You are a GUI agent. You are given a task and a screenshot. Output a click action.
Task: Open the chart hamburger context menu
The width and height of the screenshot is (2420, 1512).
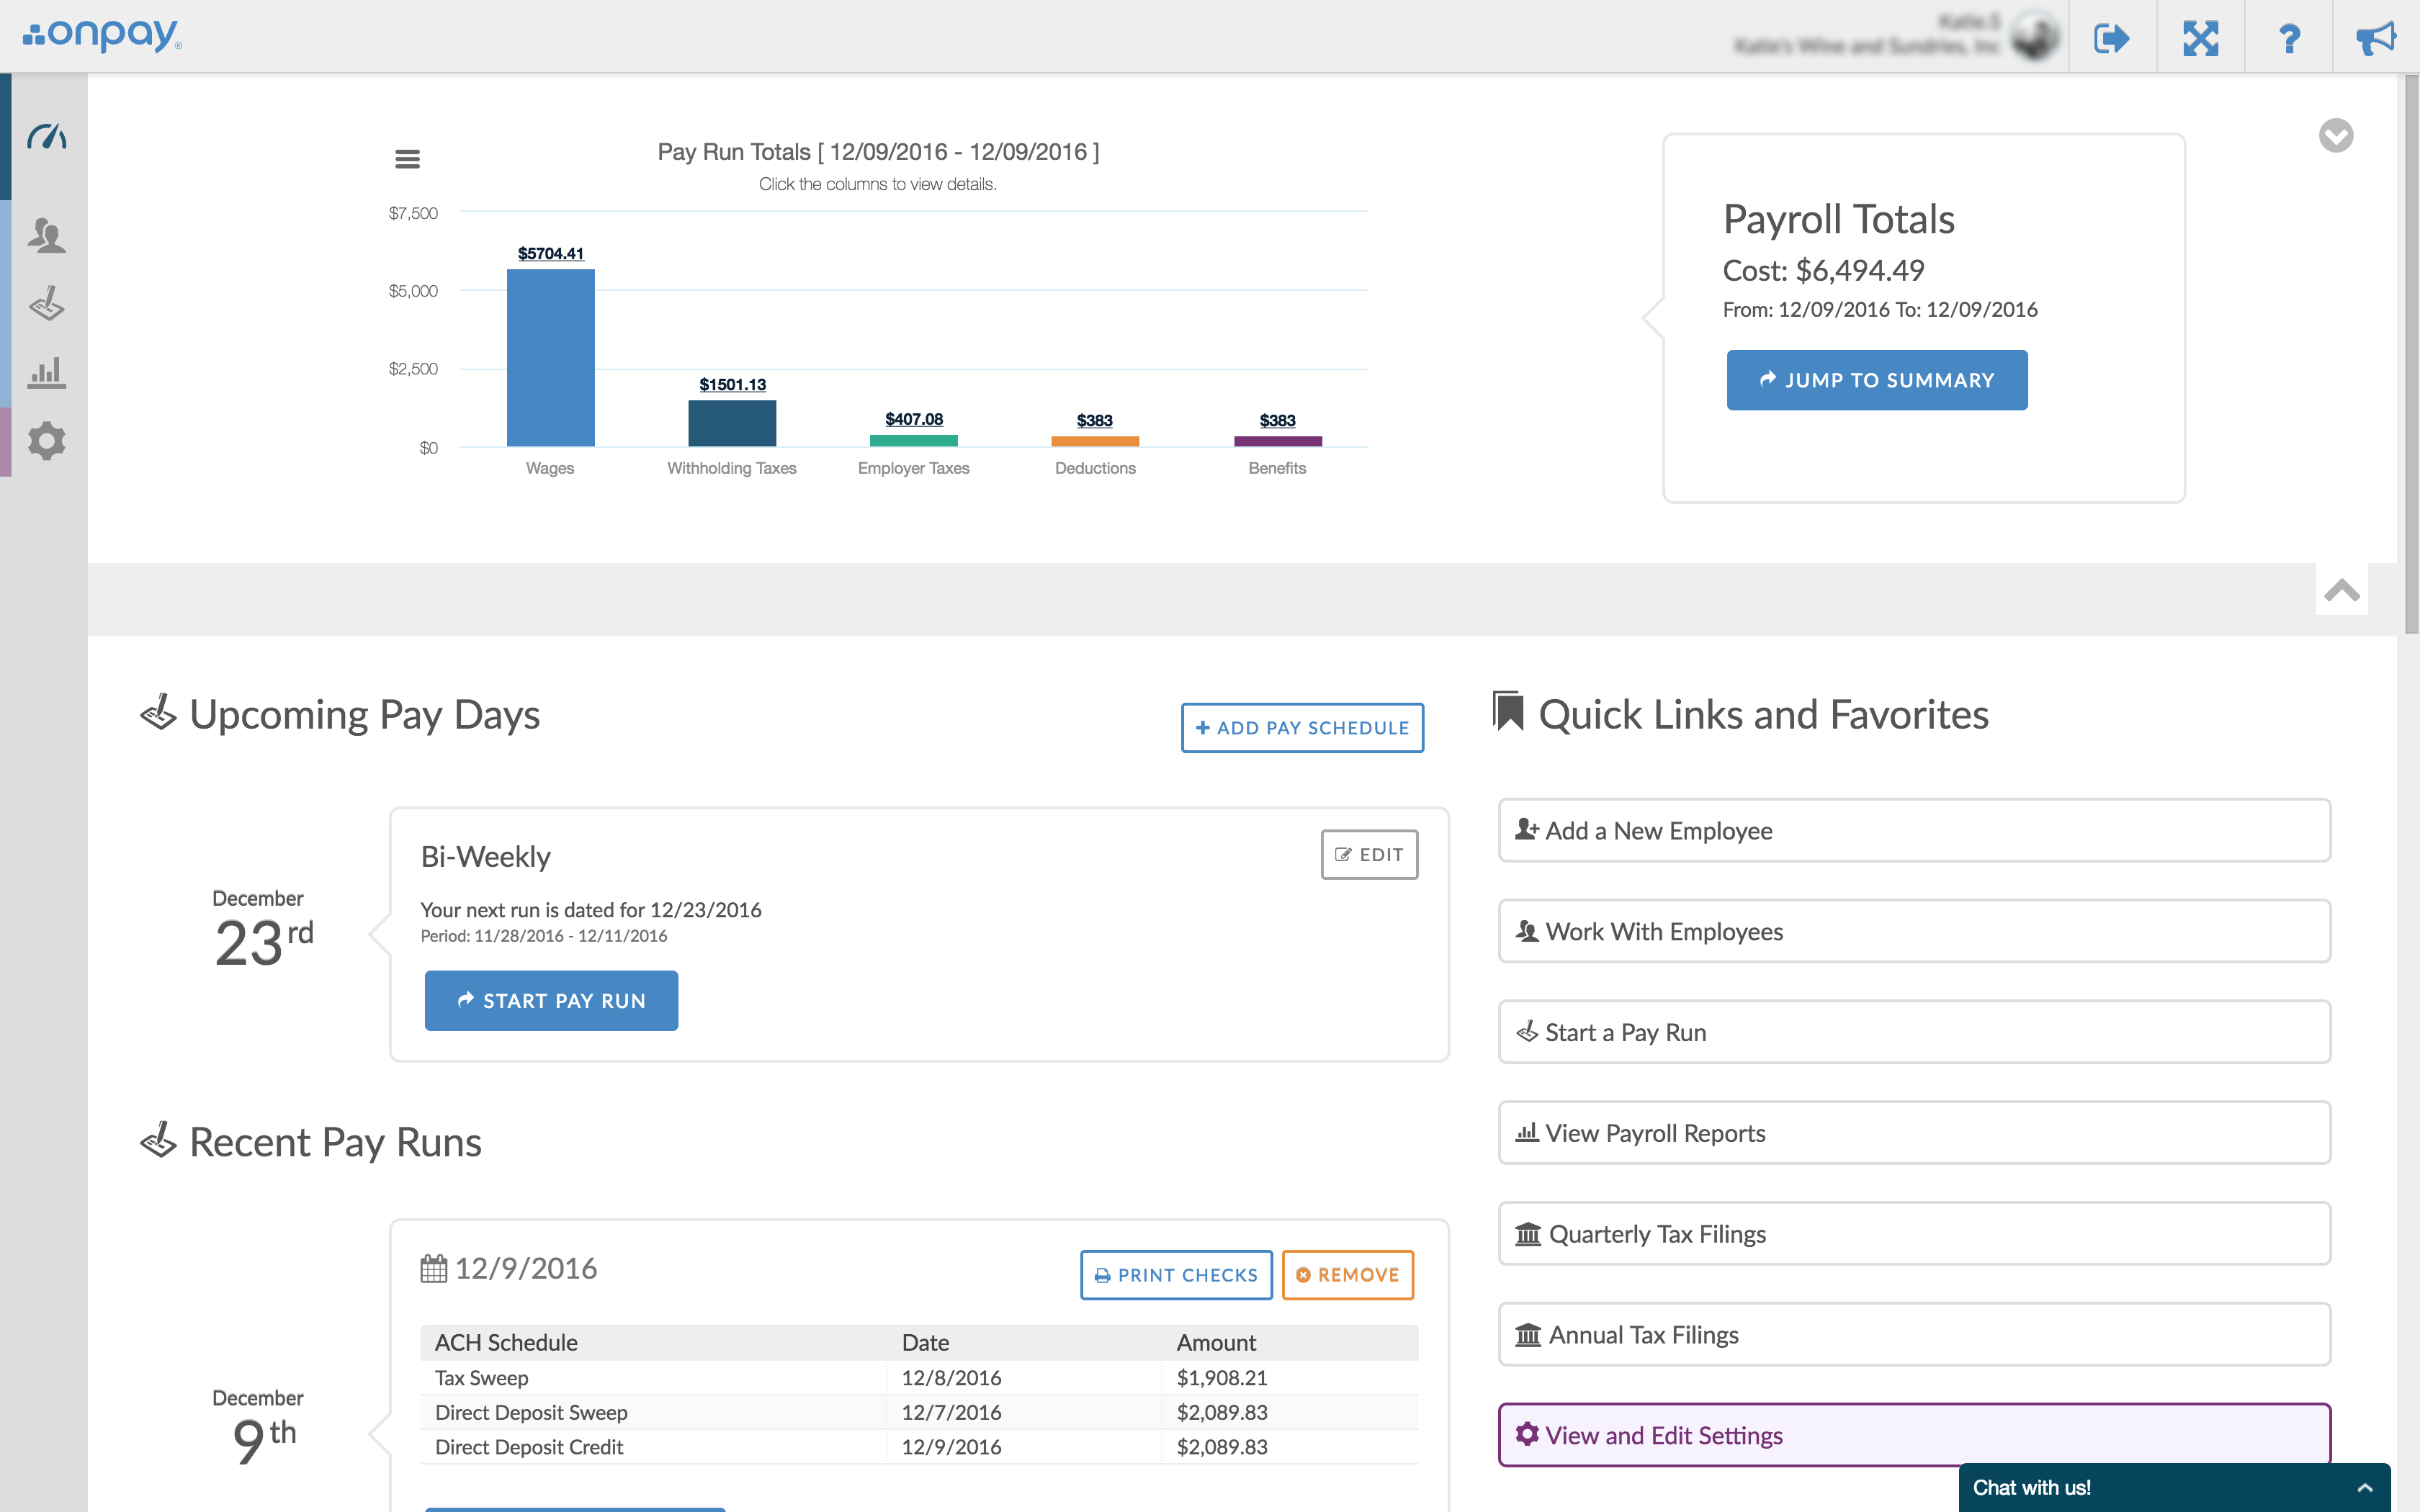pos(407,159)
